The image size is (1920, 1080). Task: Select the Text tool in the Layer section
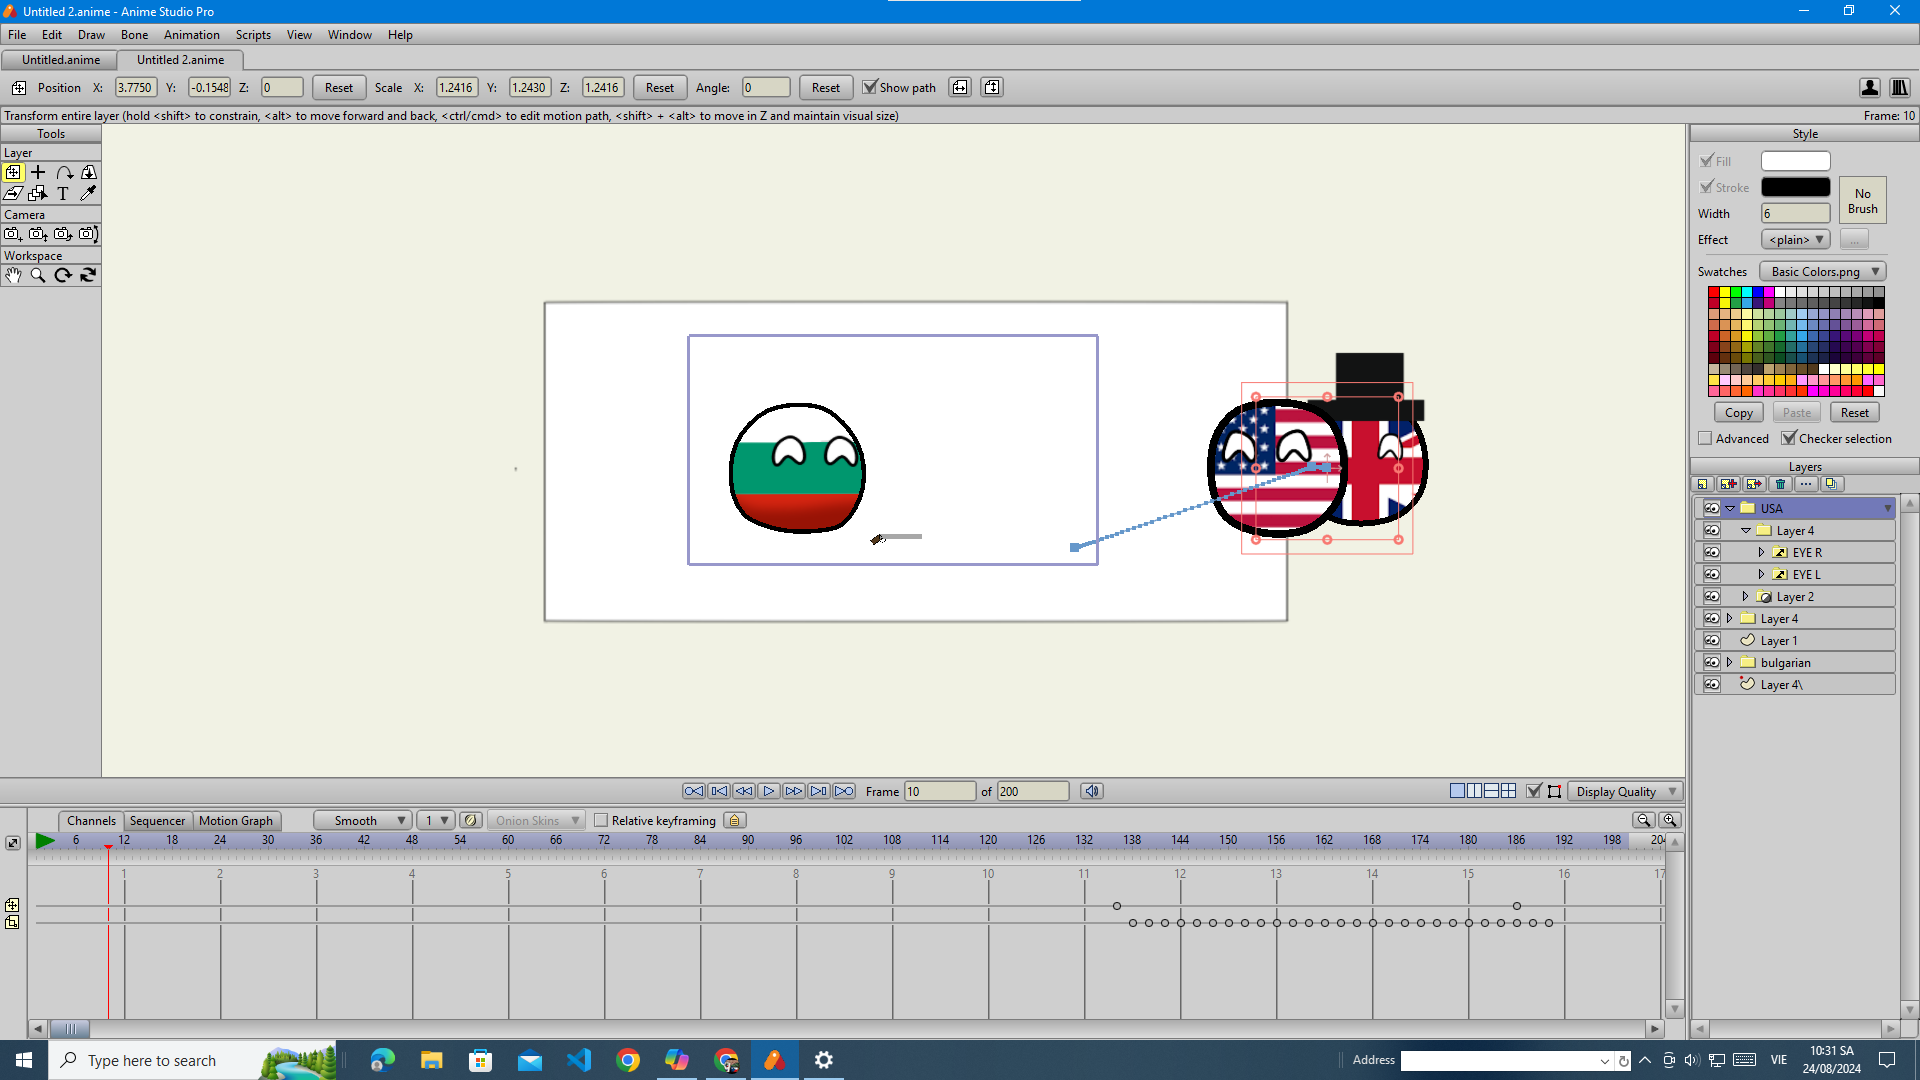coord(62,193)
